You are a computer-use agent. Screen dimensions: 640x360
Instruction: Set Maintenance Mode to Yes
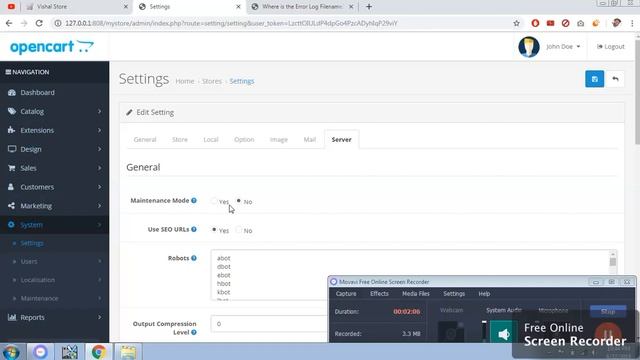pos(214,201)
